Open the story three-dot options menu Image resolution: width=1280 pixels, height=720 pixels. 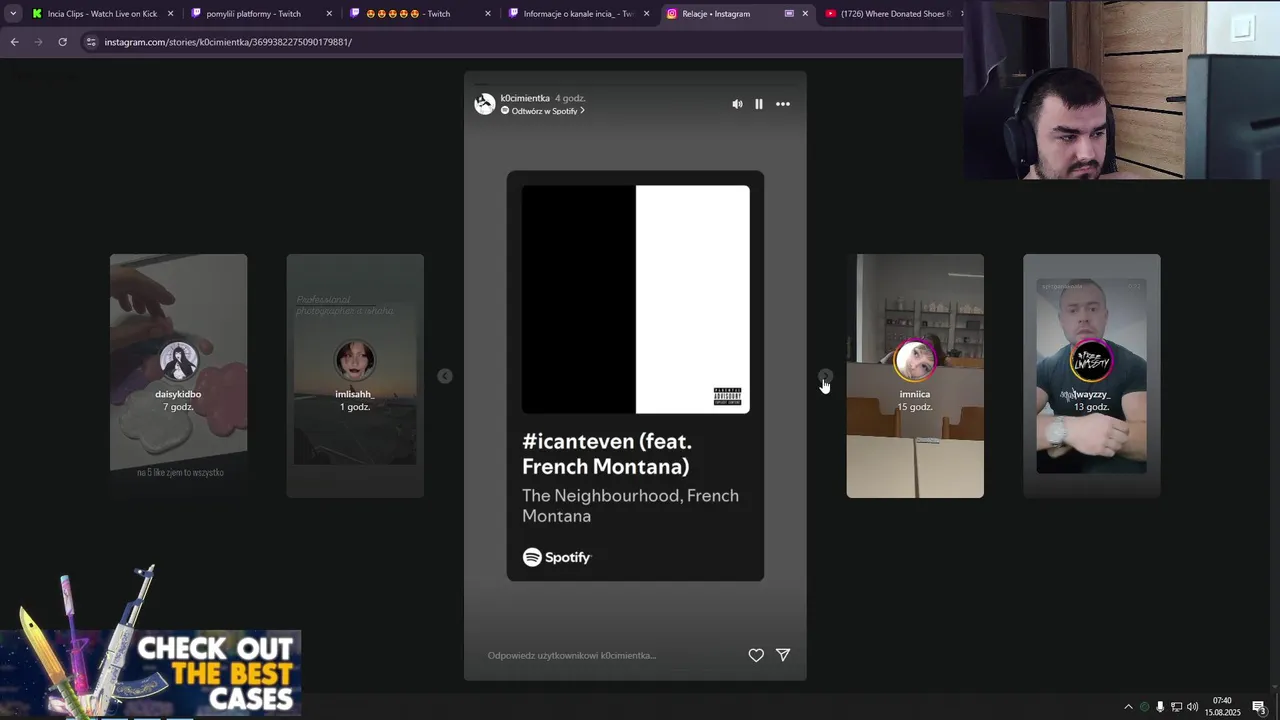pyautogui.click(x=783, y=104)
